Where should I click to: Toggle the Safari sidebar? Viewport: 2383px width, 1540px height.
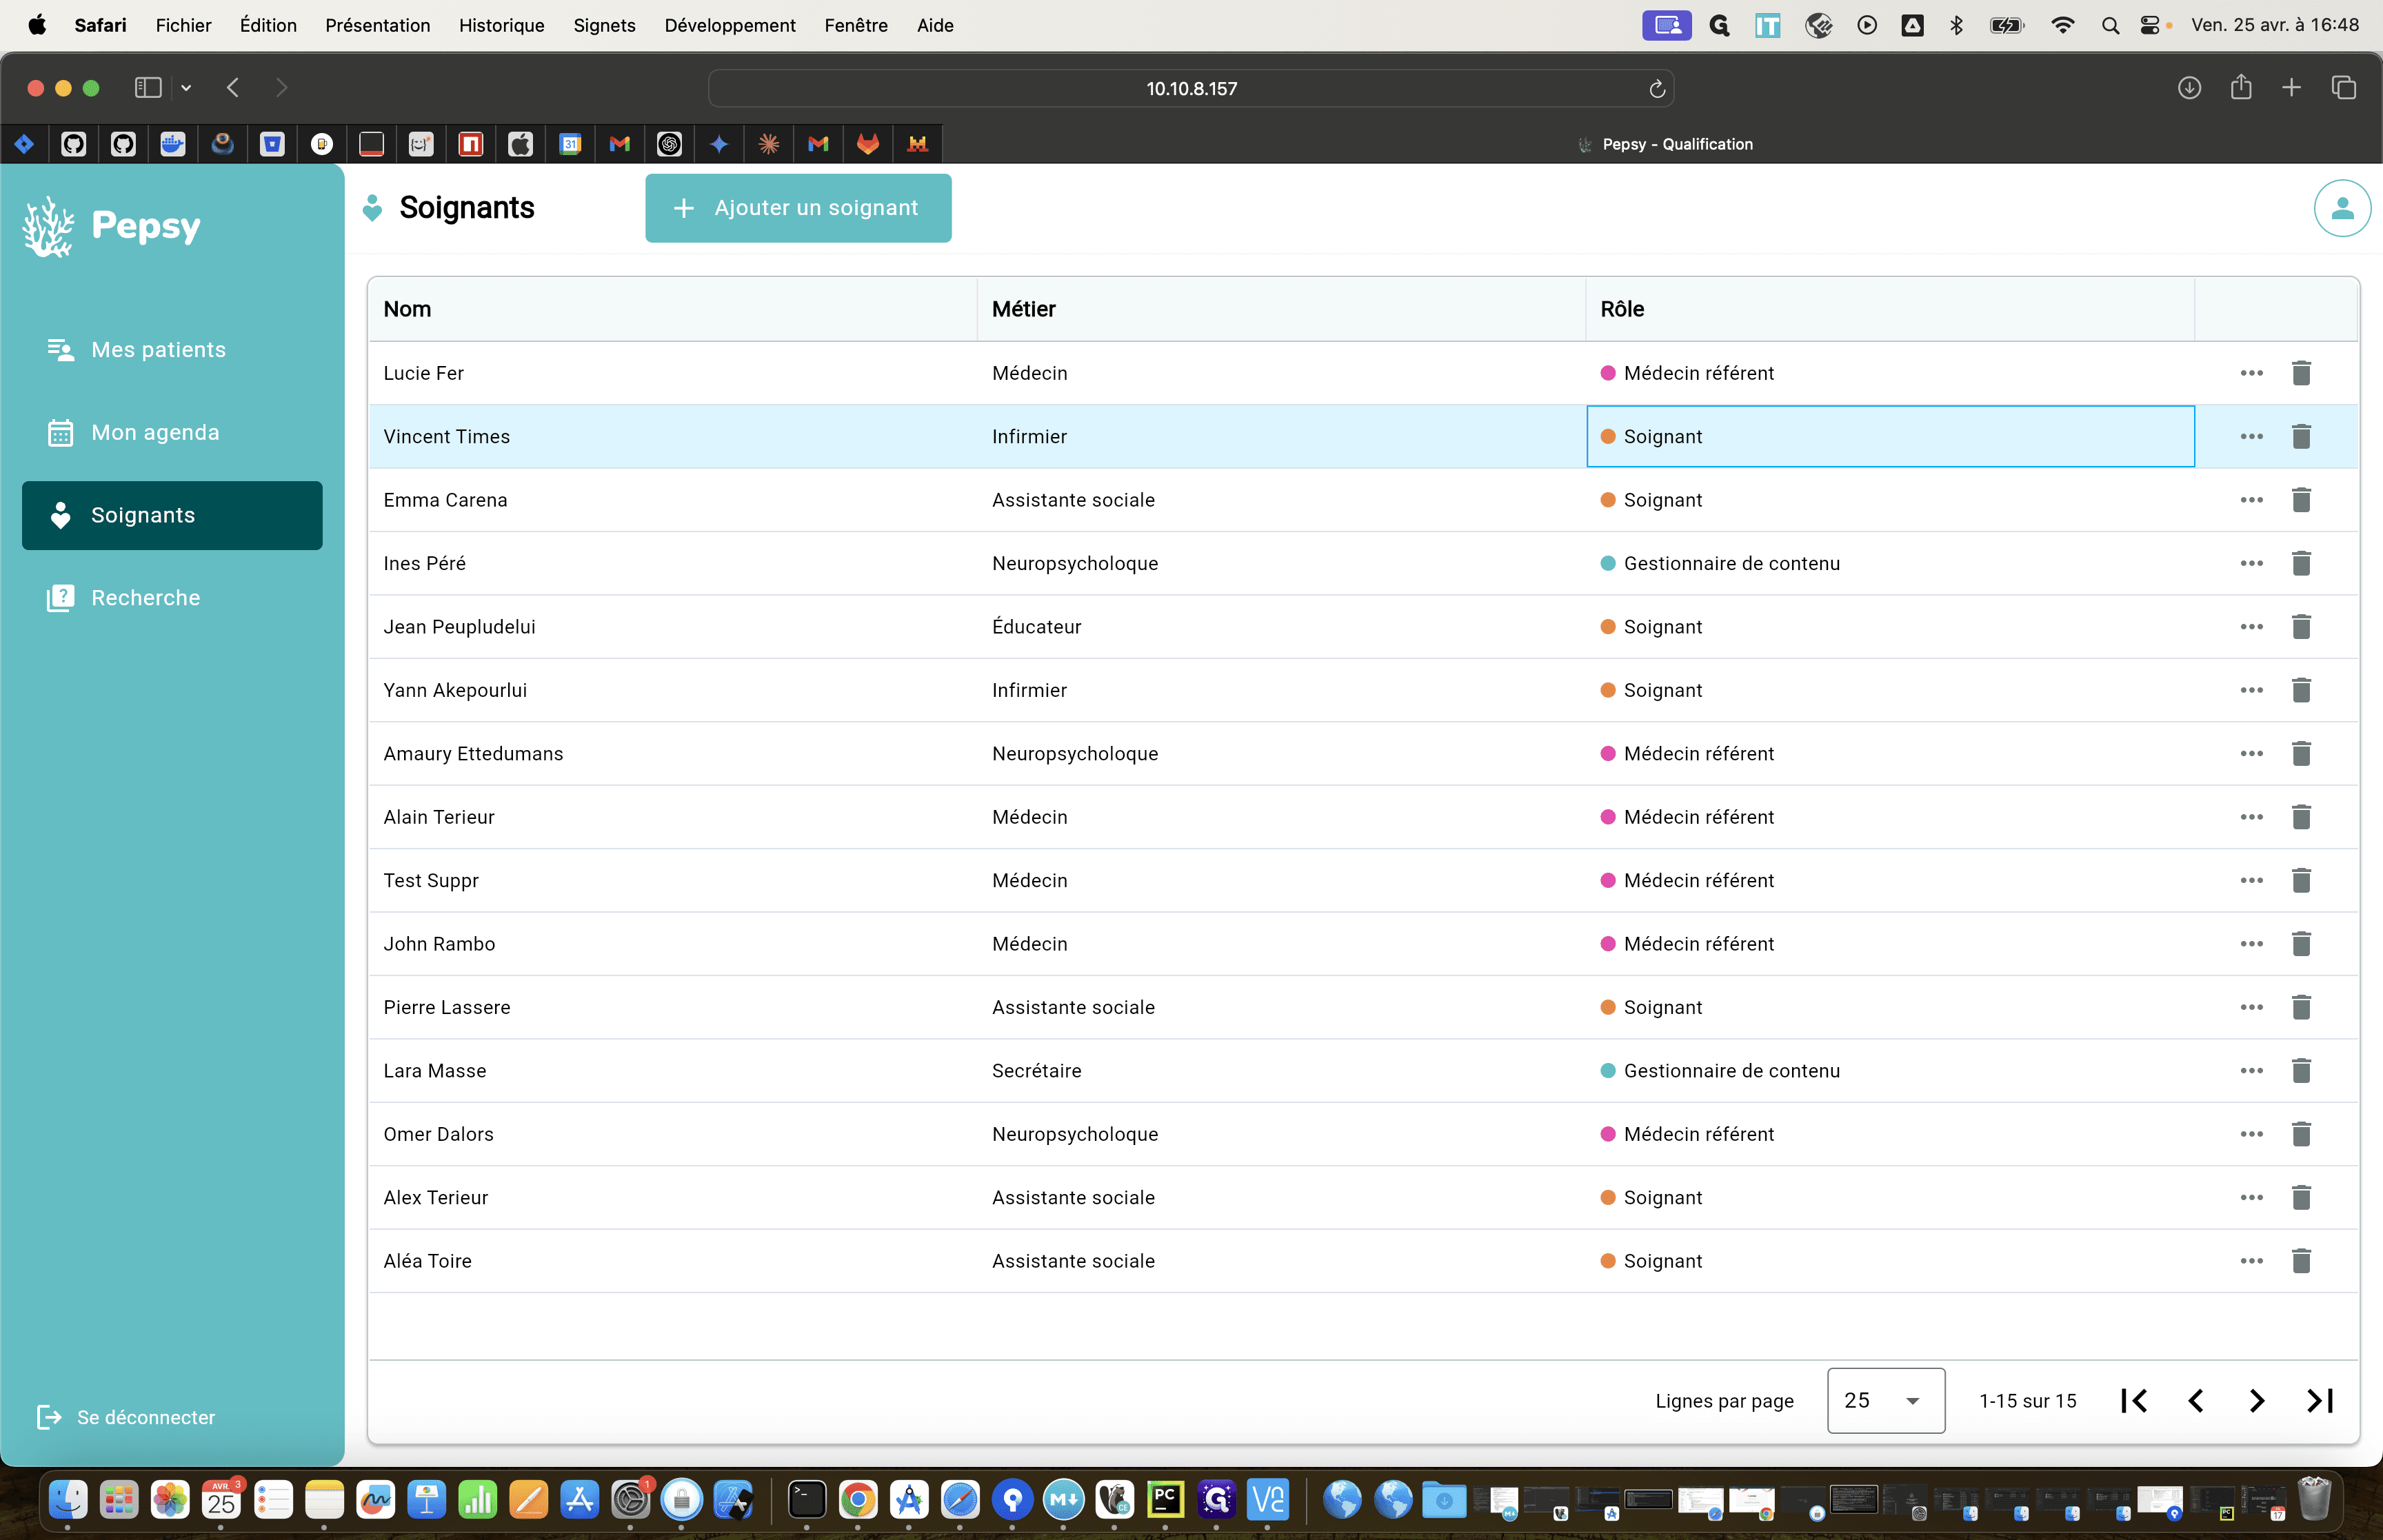pos(148,88)
